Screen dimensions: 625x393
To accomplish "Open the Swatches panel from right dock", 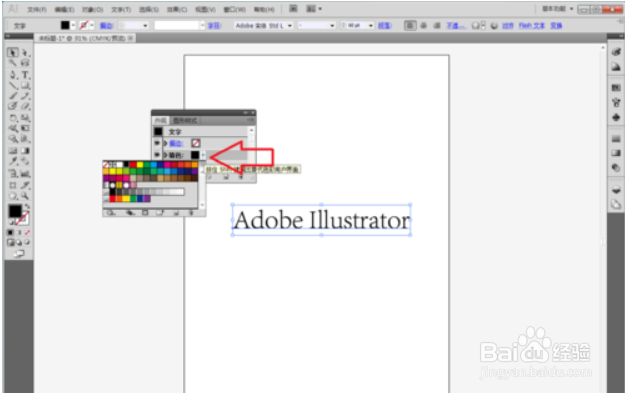I will point(616,87).
